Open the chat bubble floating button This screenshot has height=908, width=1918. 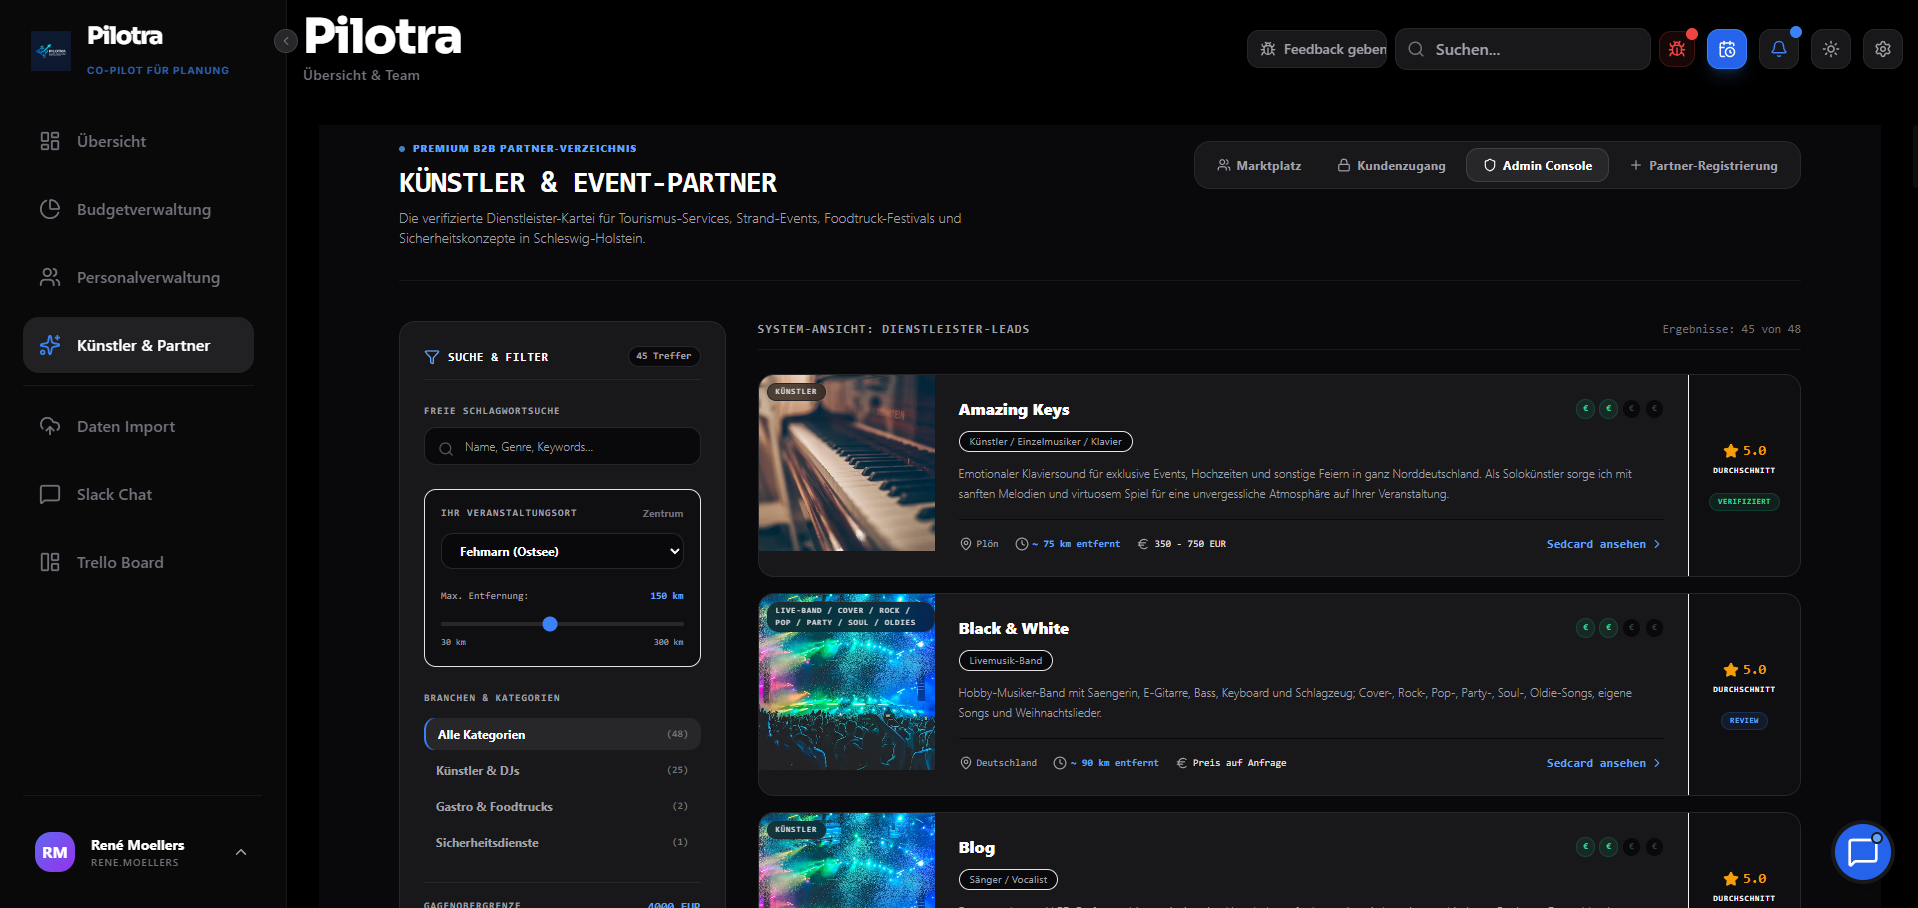click(x=1863, y=852)
